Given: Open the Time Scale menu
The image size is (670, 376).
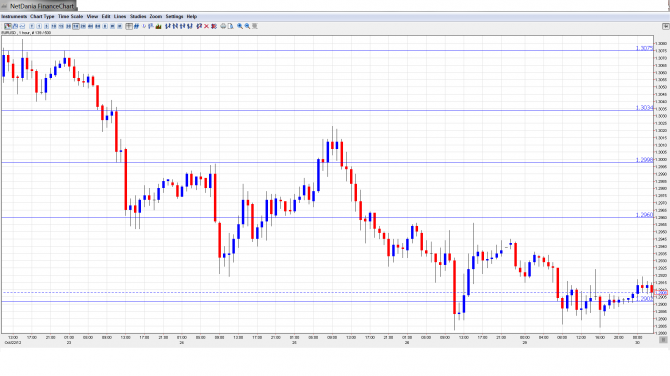Looking at the screenshot, I should 71,16.
